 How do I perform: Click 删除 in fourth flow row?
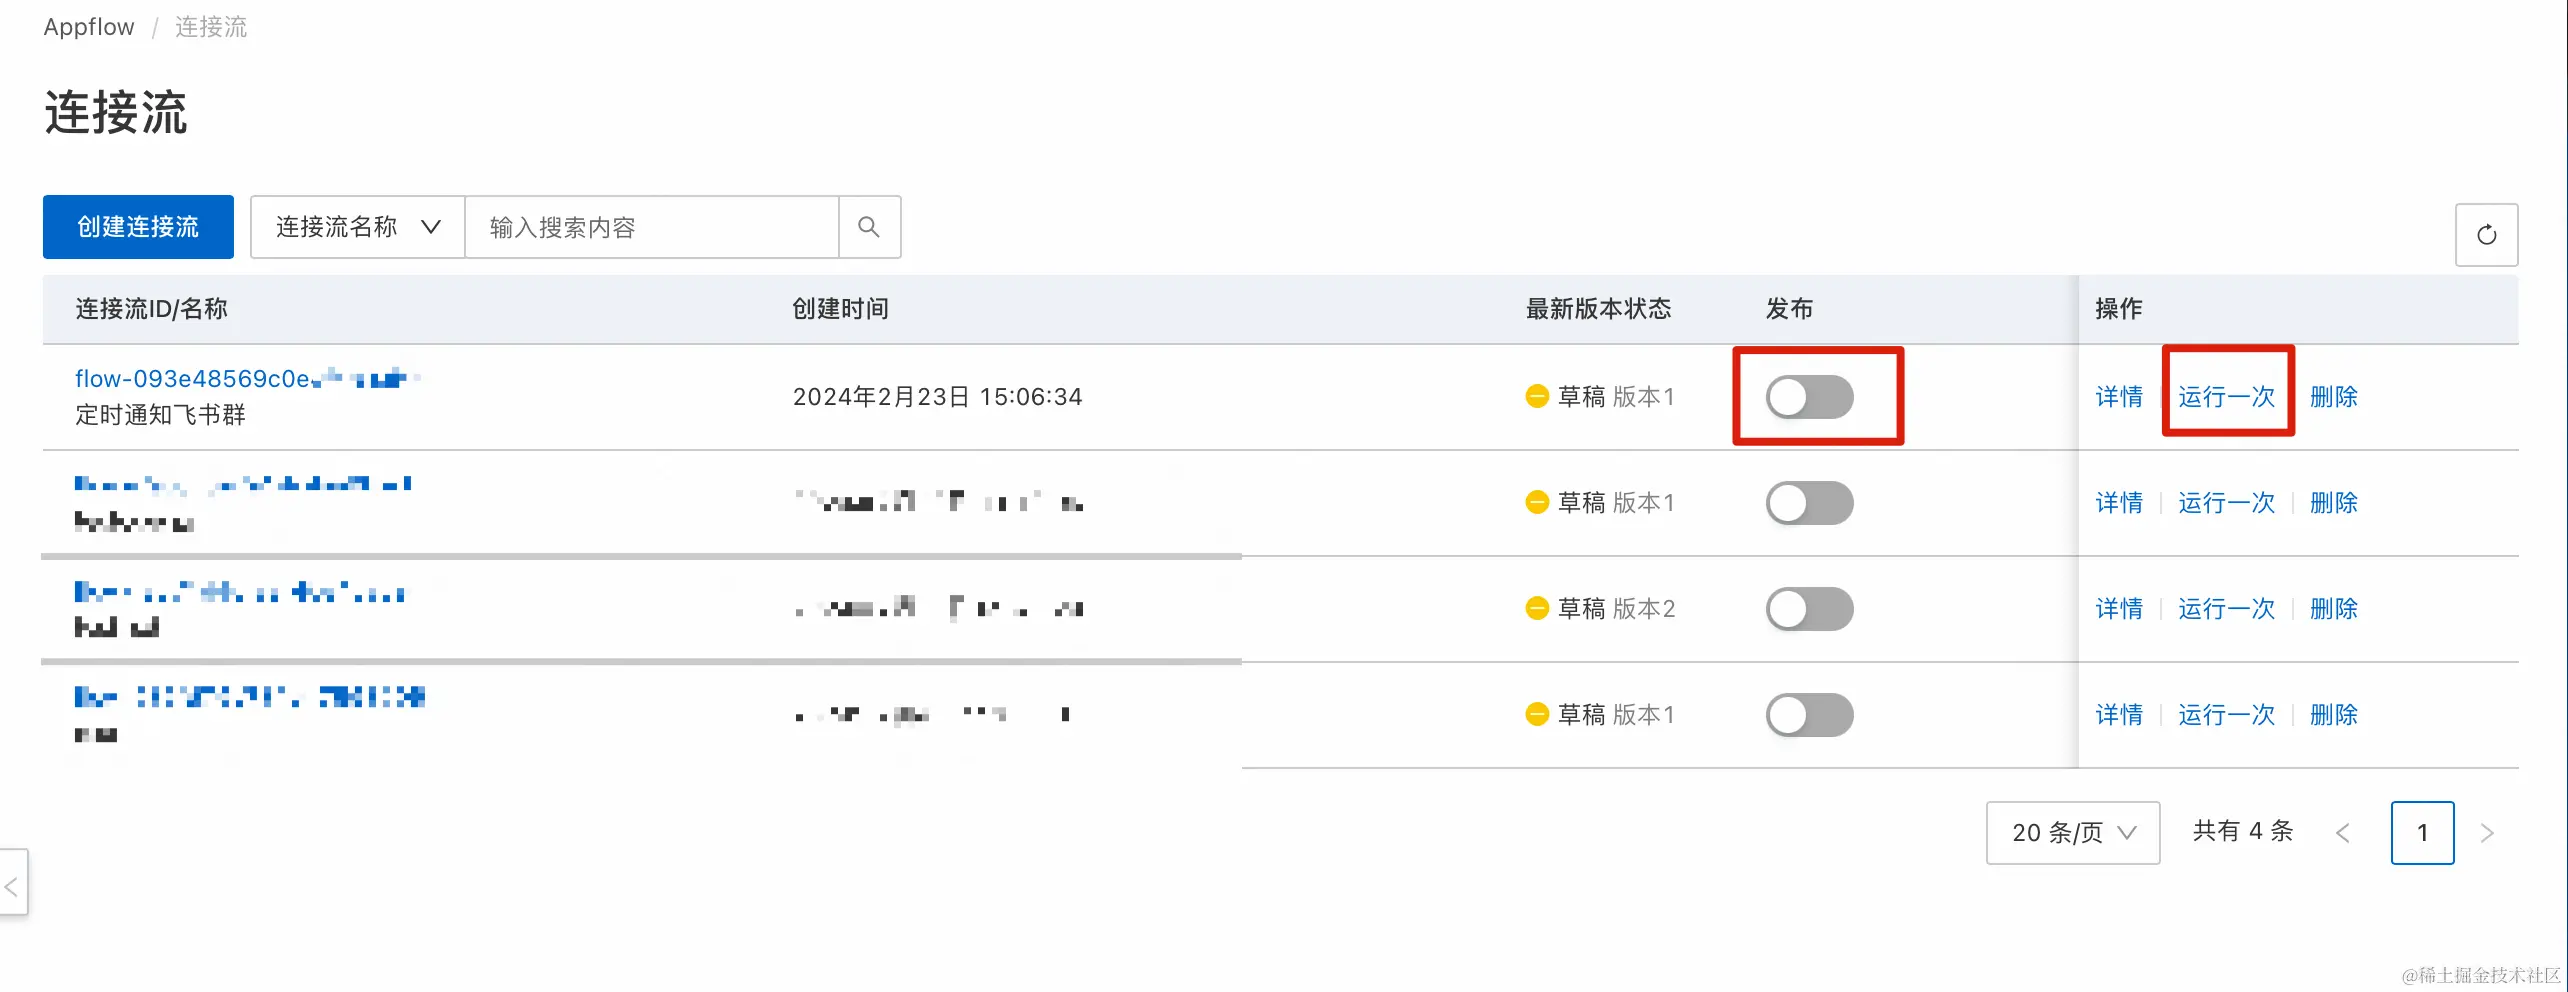(x=2333, y=715)
